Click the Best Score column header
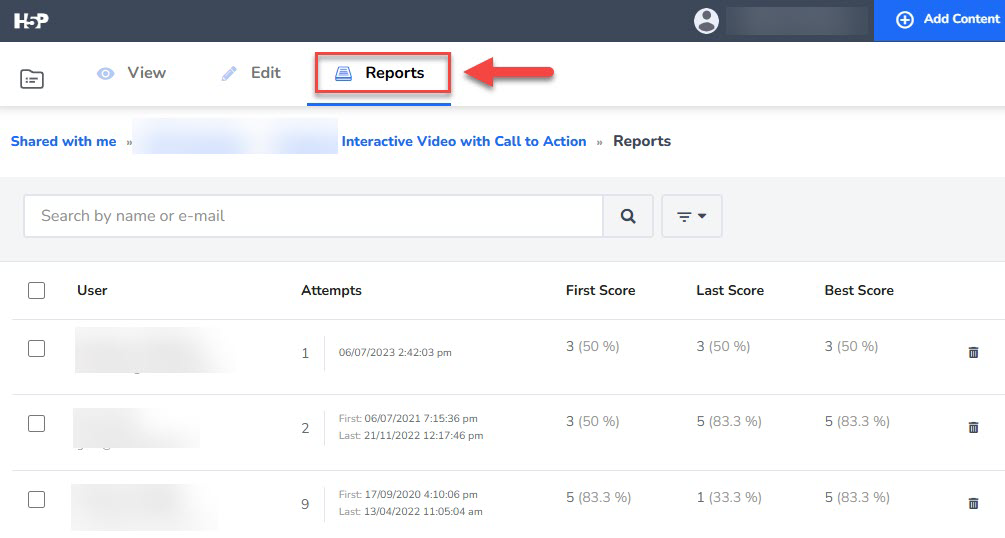This screenshot has width=1005, height=538. [x=859, y=290]
